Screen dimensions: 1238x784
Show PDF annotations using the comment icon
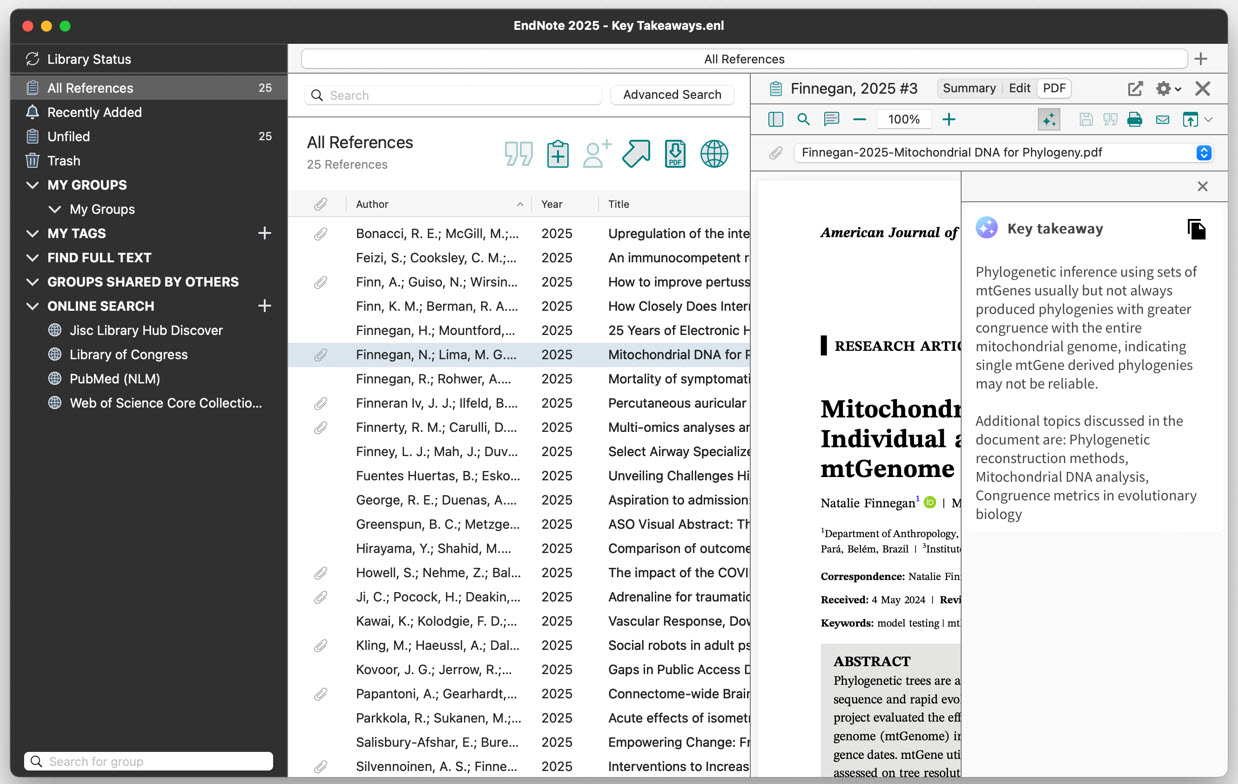point(831,119)
